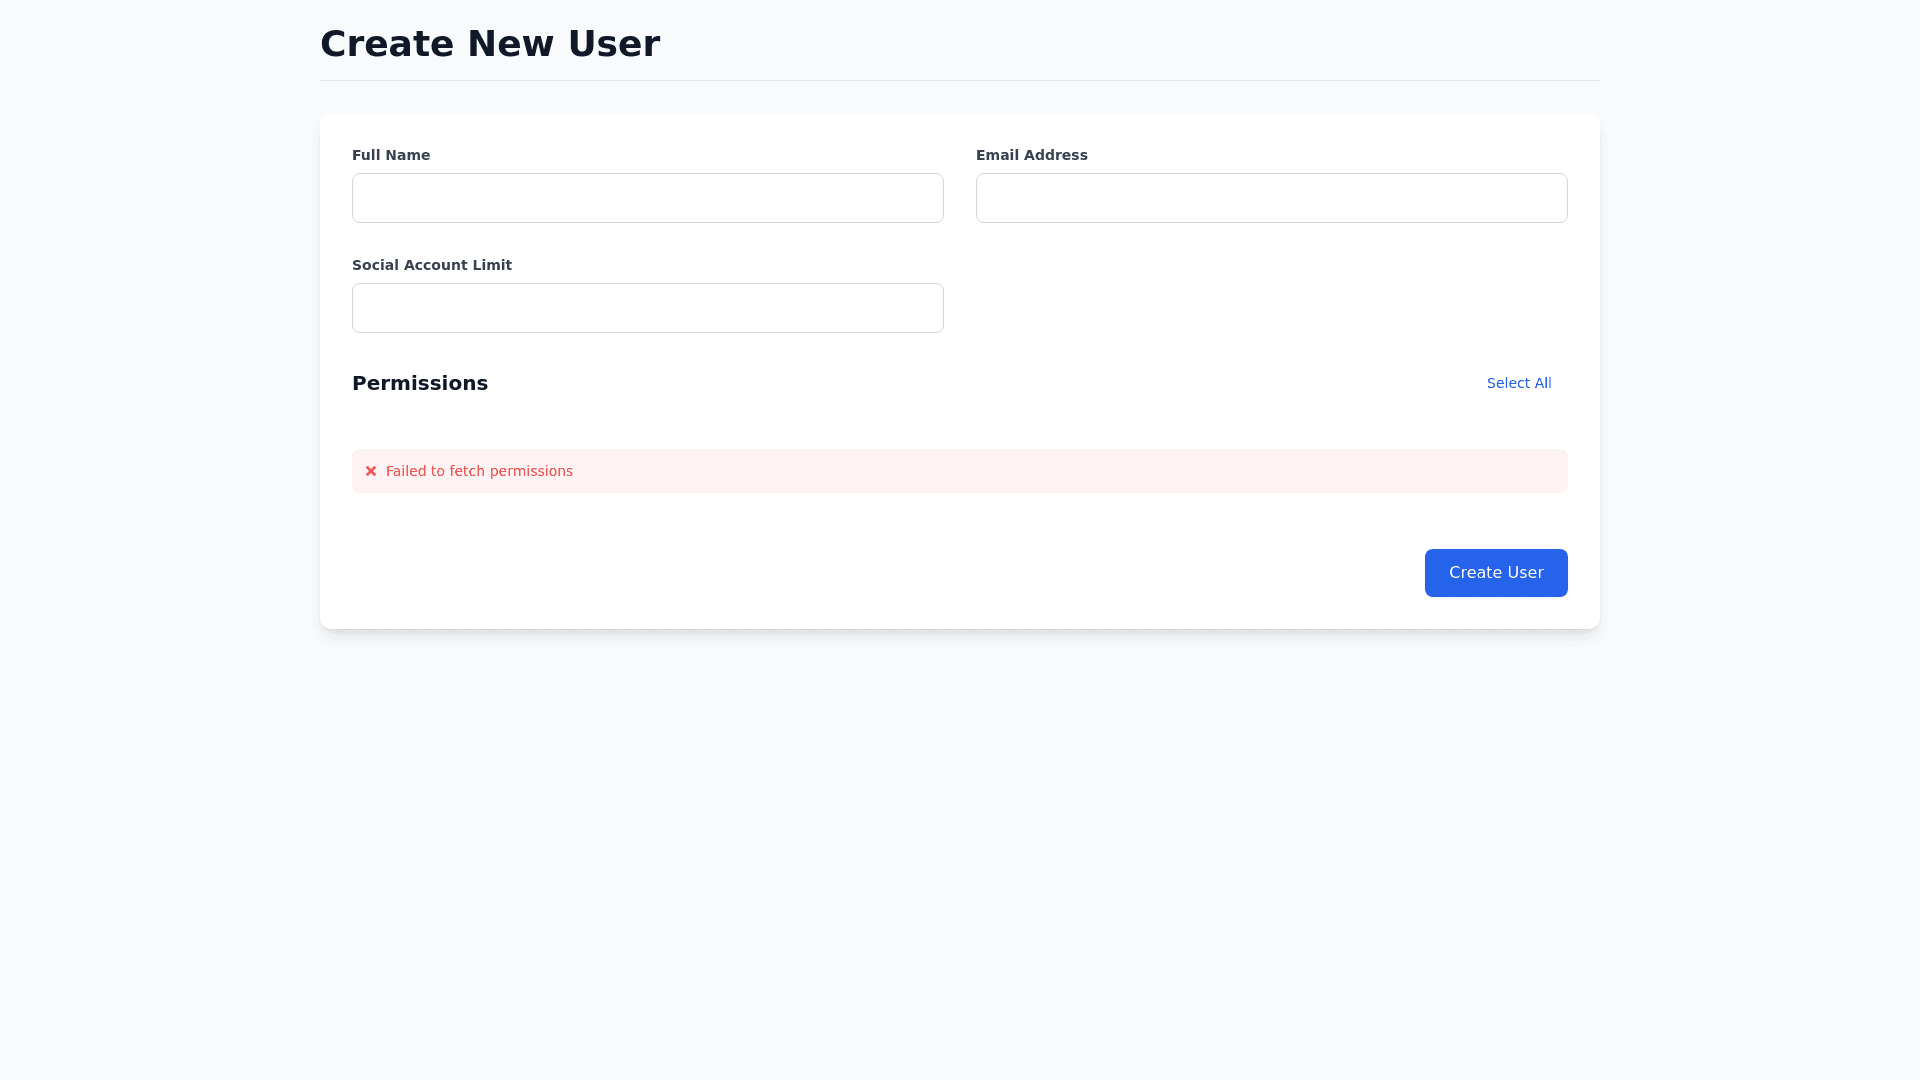Click the Full Name label
Viewport: 1920px width, 1080px height.
[x=391, y=155]
